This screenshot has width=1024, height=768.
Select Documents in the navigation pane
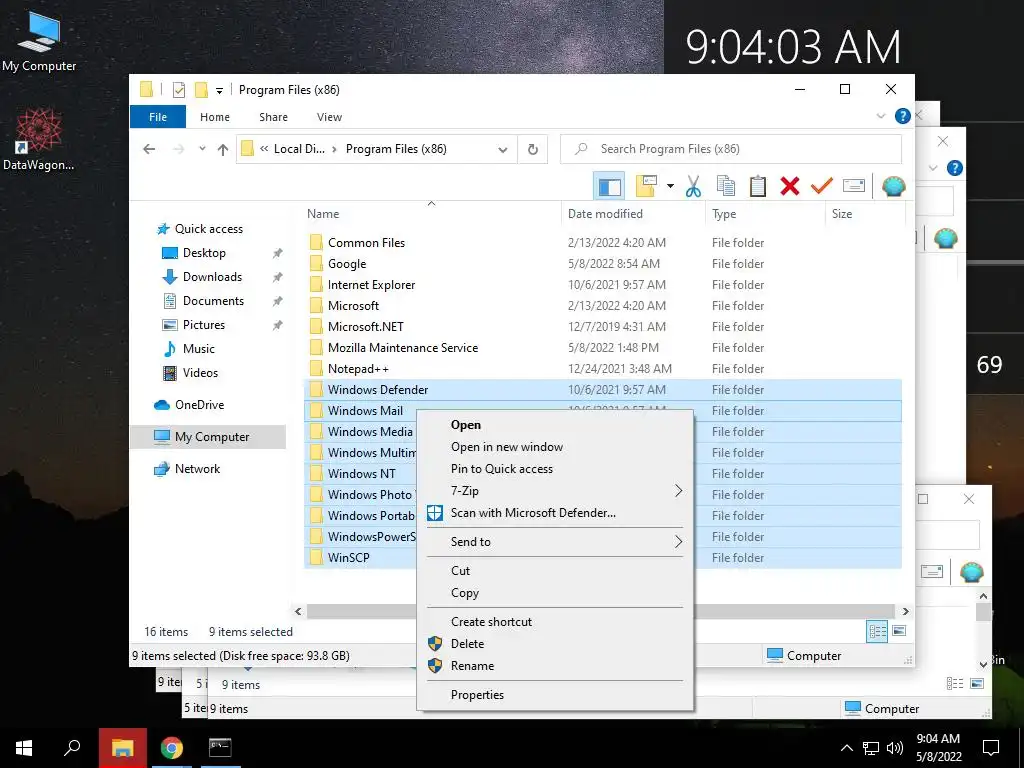[x=213, y=301]
